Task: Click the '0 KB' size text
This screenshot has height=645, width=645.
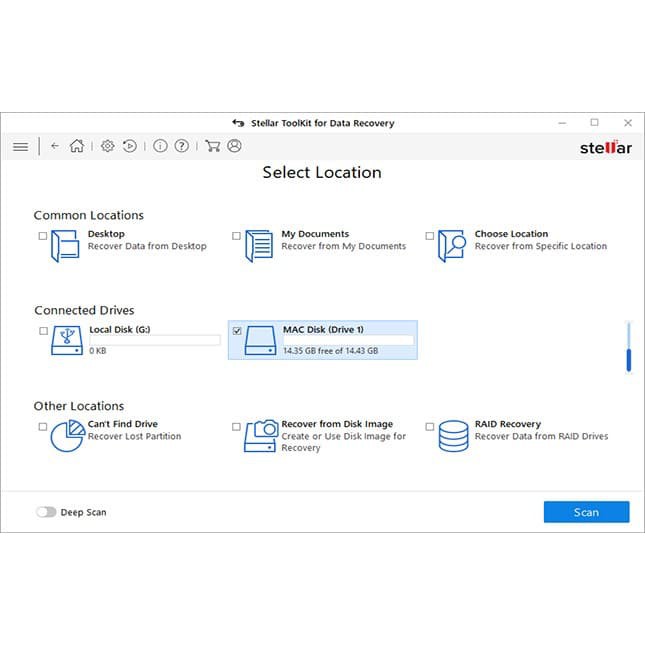Action: (x=98, y=351)
